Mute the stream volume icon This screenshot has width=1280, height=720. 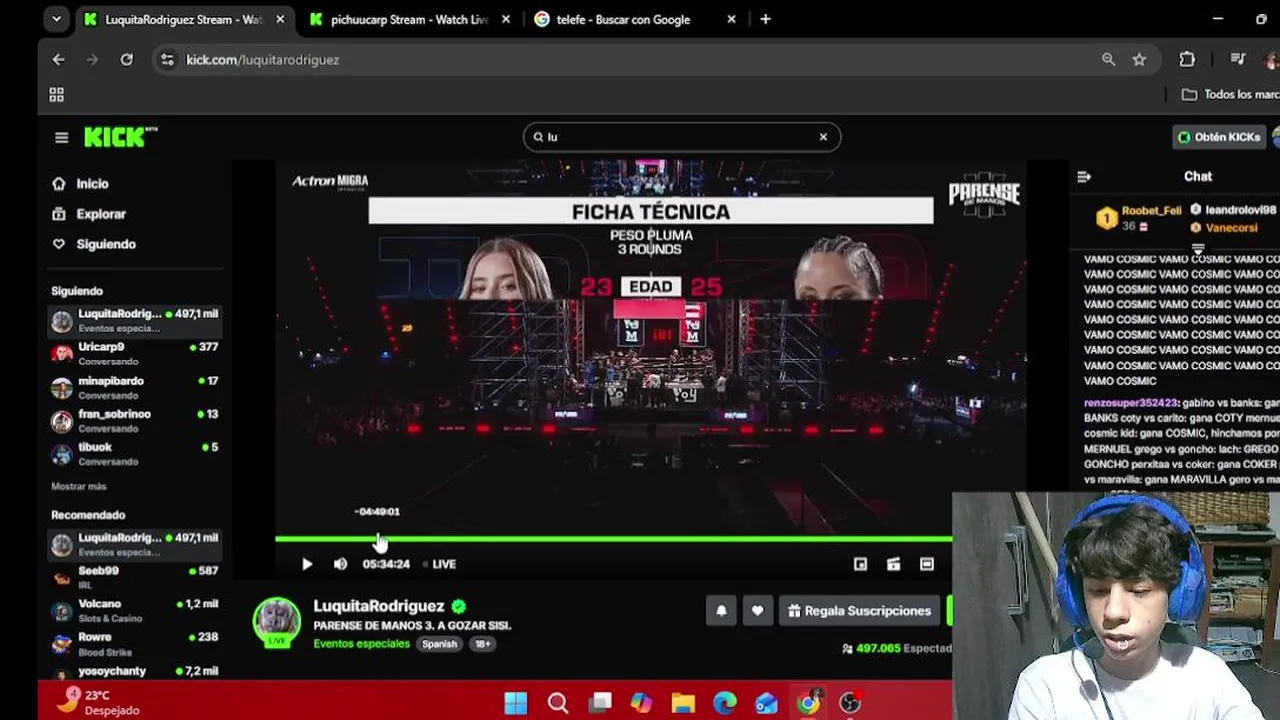coord(340,564)
